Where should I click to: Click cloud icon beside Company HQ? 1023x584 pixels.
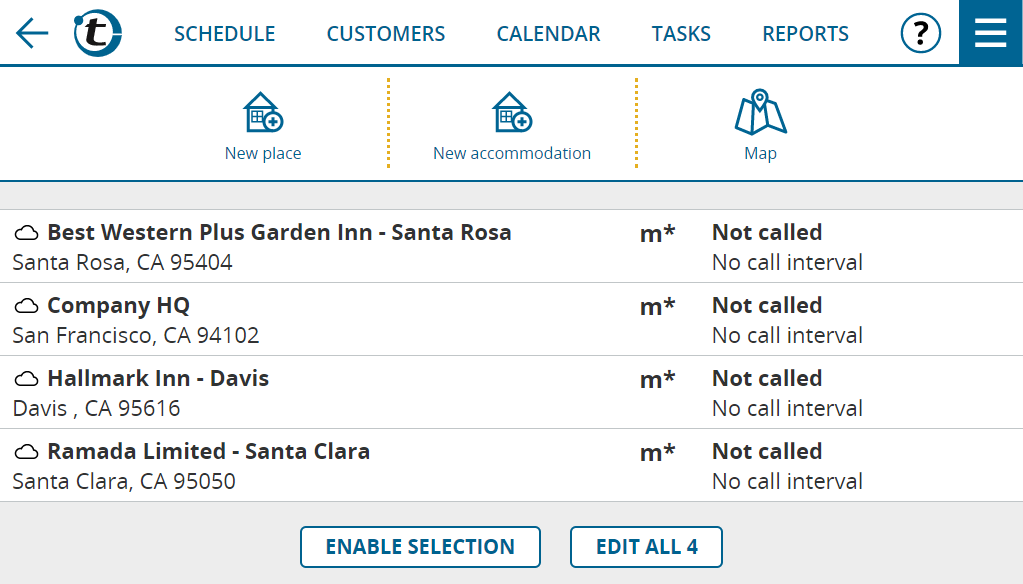(27, 307)
